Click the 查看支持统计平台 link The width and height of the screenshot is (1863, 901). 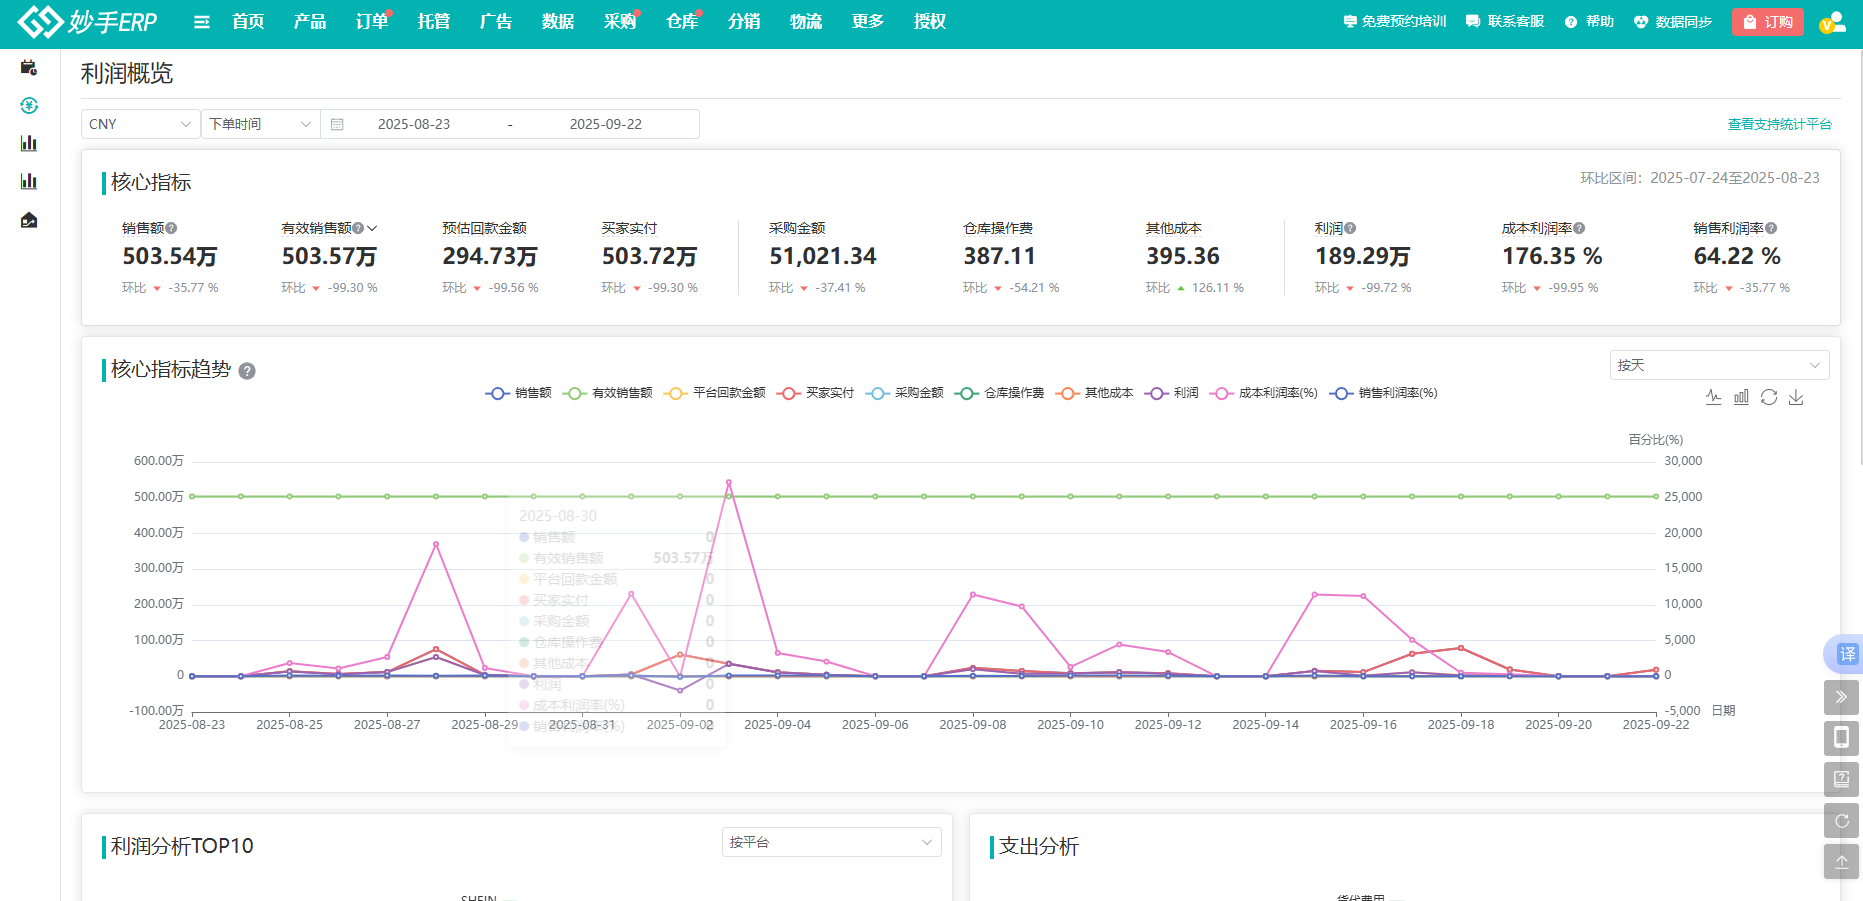[x=1779, y=124]
